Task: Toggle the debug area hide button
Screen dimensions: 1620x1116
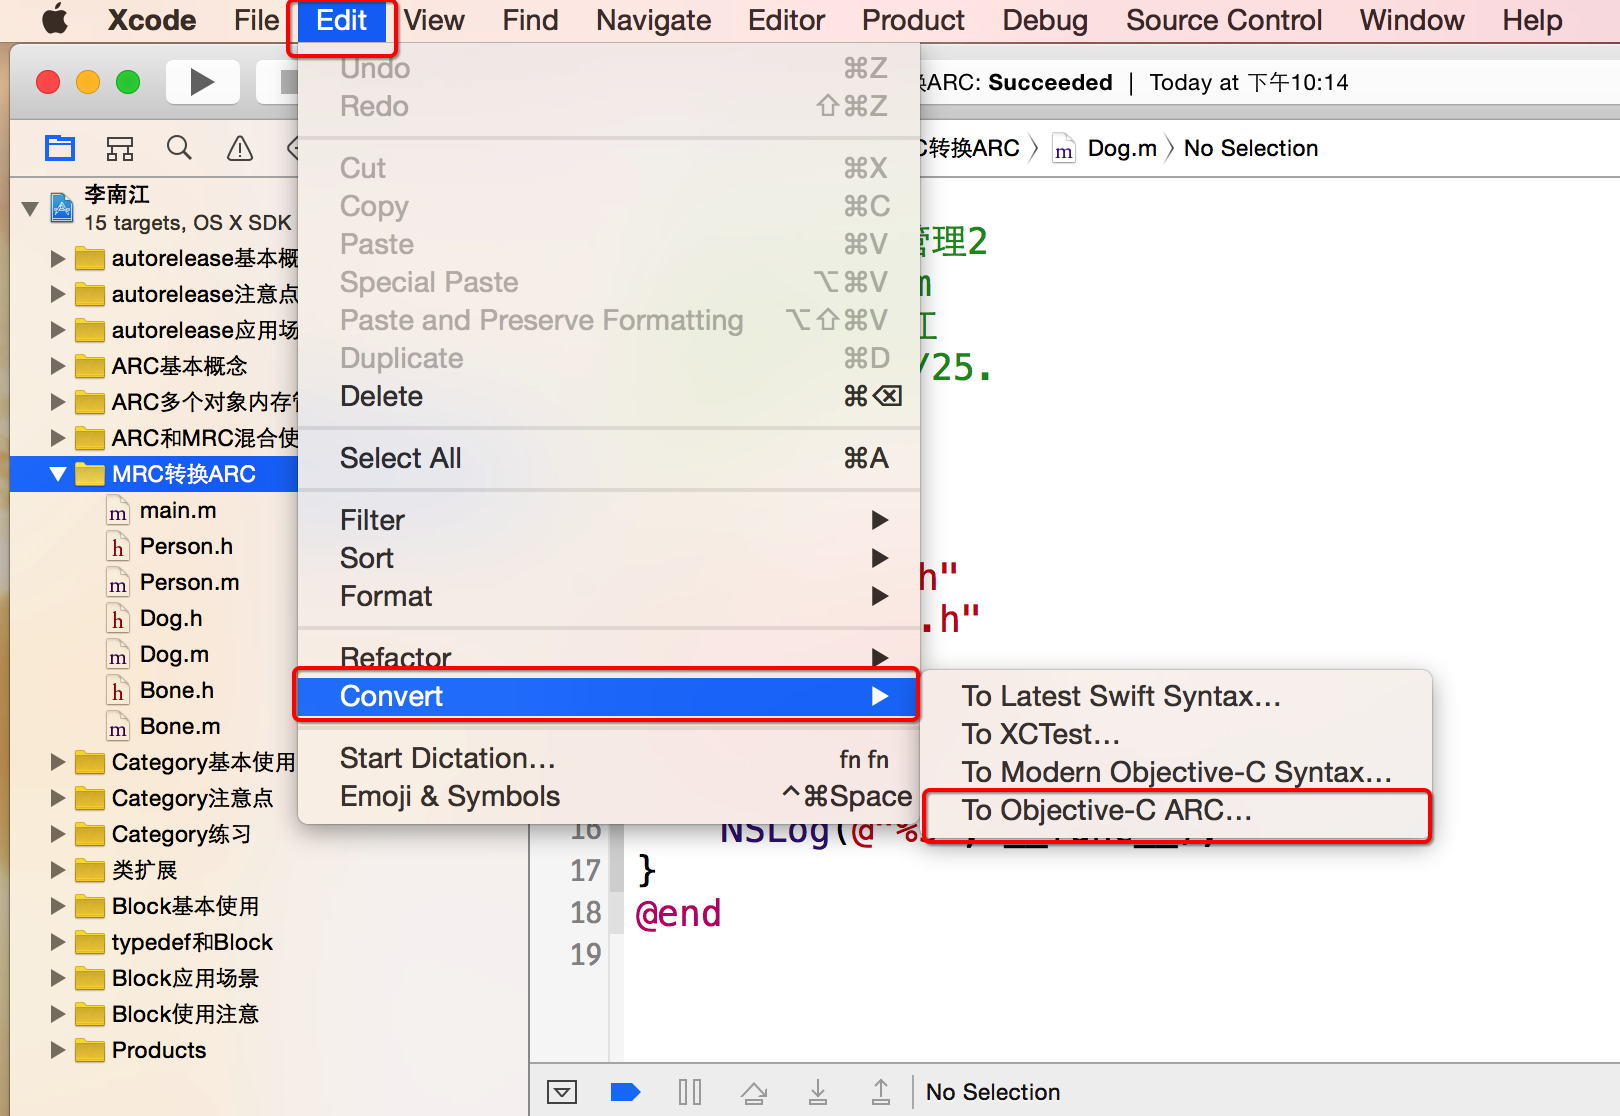Action: pos(562,1092)
